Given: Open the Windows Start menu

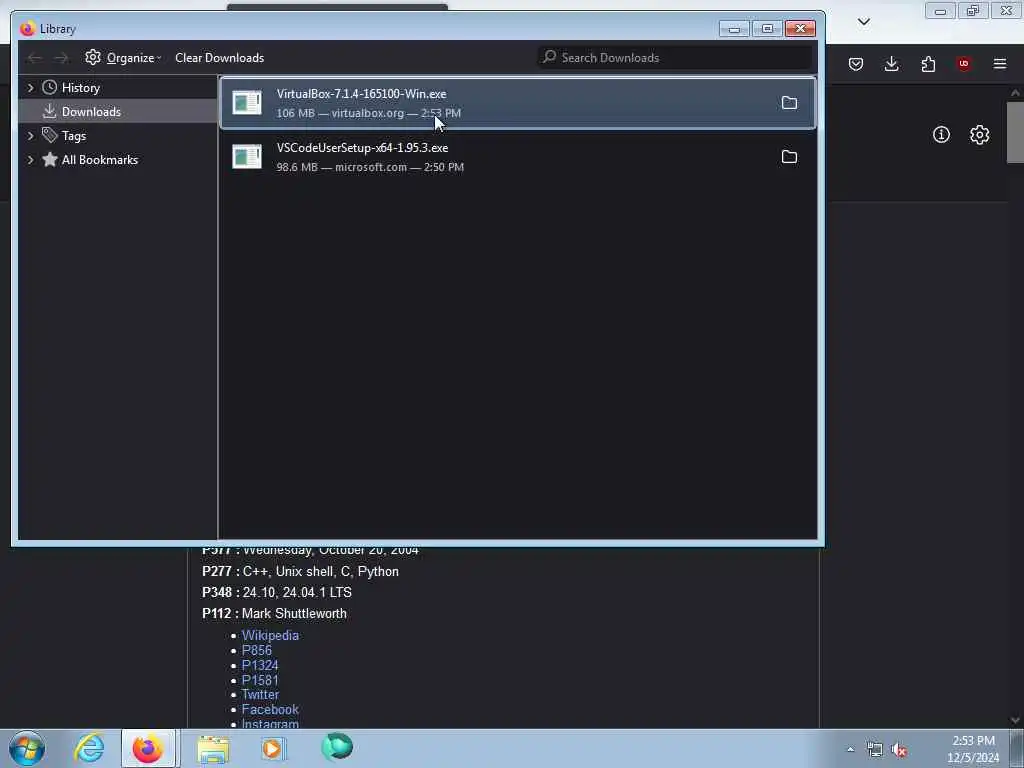Looking at the screenshot, I should pos(27,748).
